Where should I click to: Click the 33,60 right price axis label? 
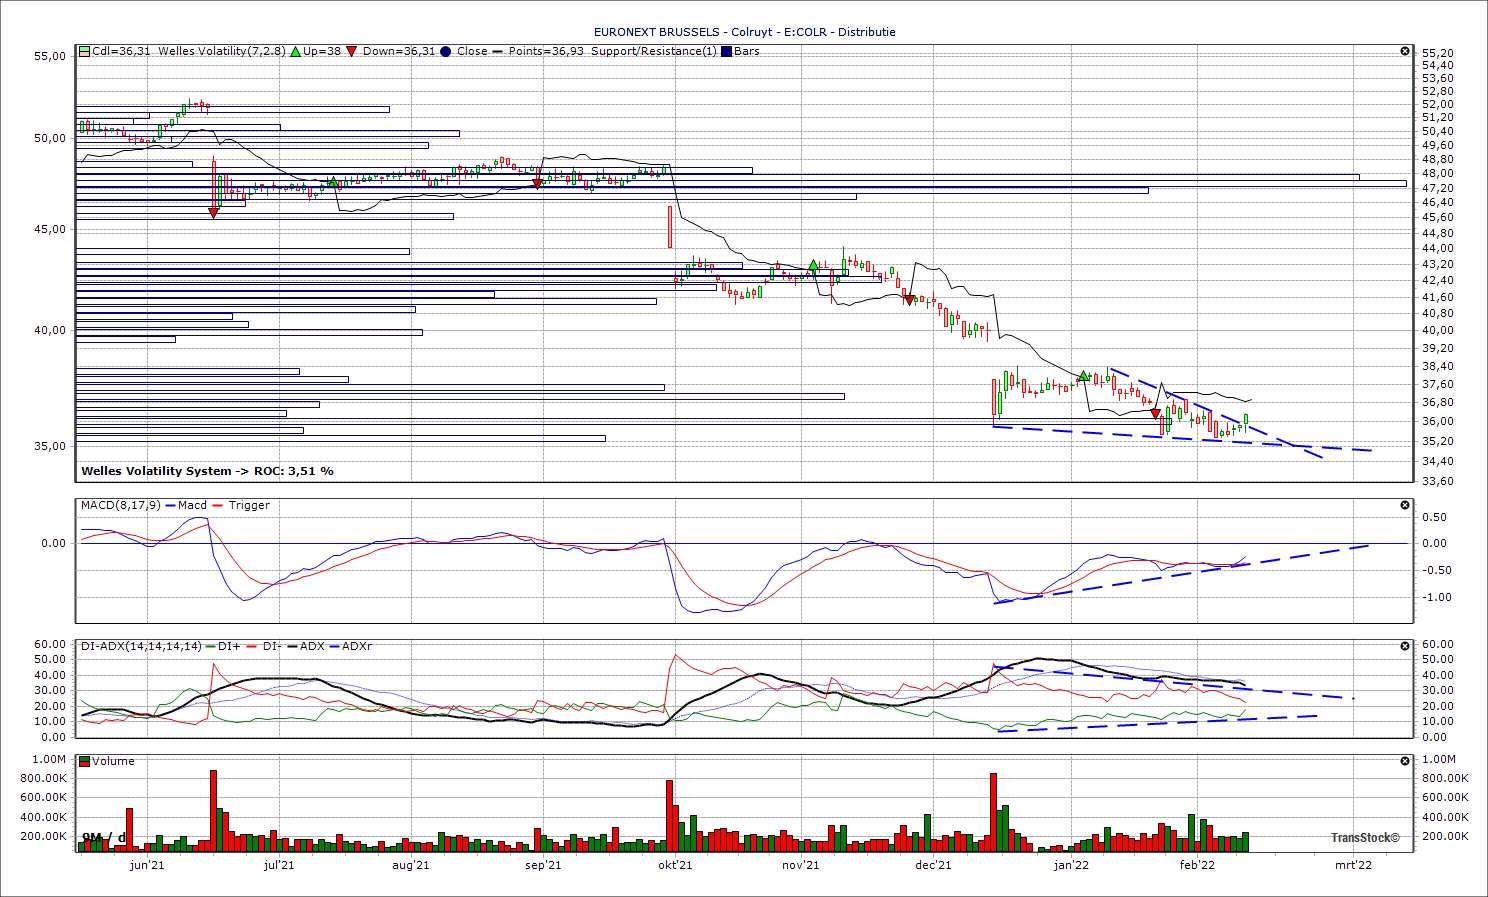(x=1437, y=481)
